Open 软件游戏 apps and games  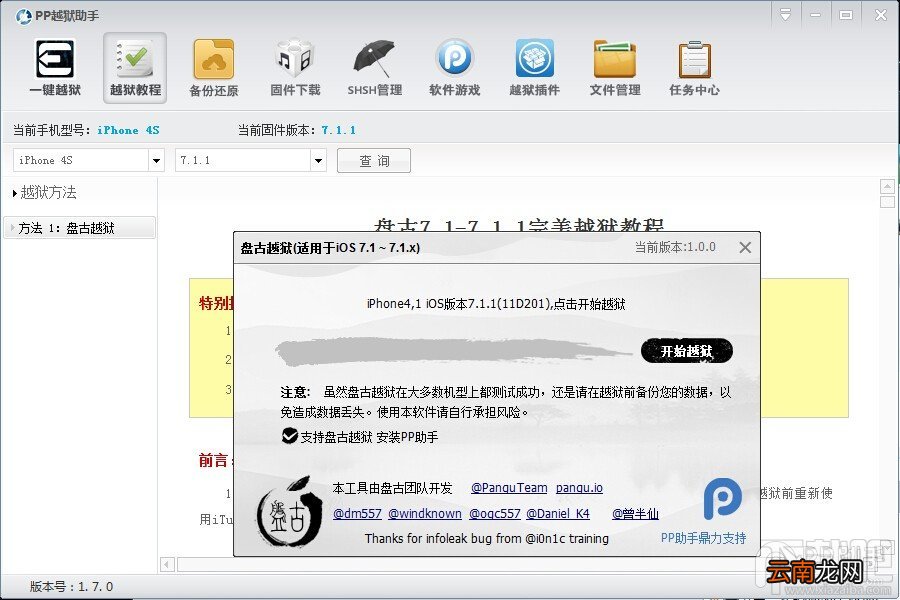pyautogui.click(x=454, y=68)
